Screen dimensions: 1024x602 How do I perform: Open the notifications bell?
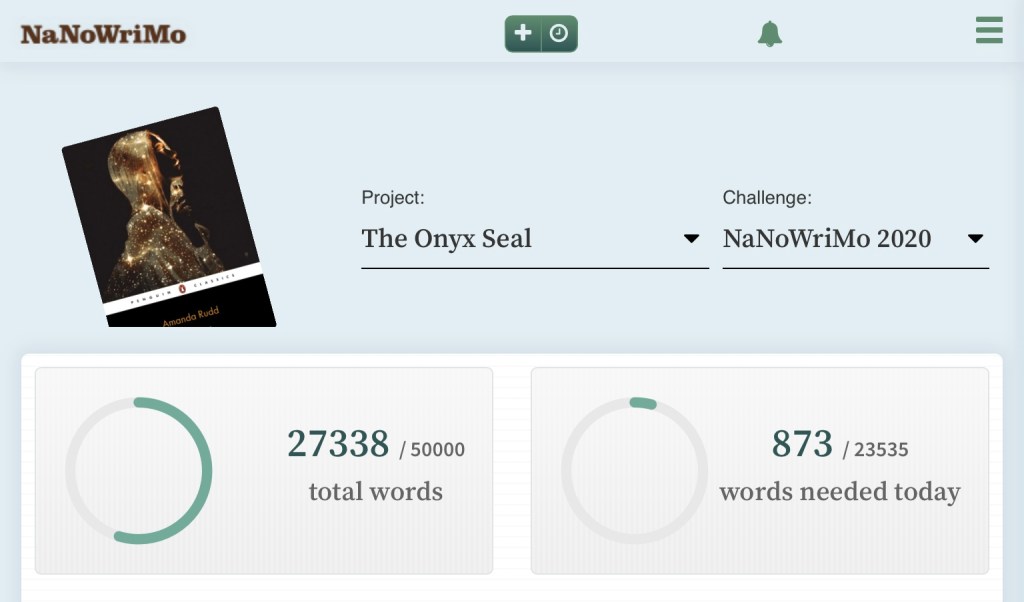point(769,34)
